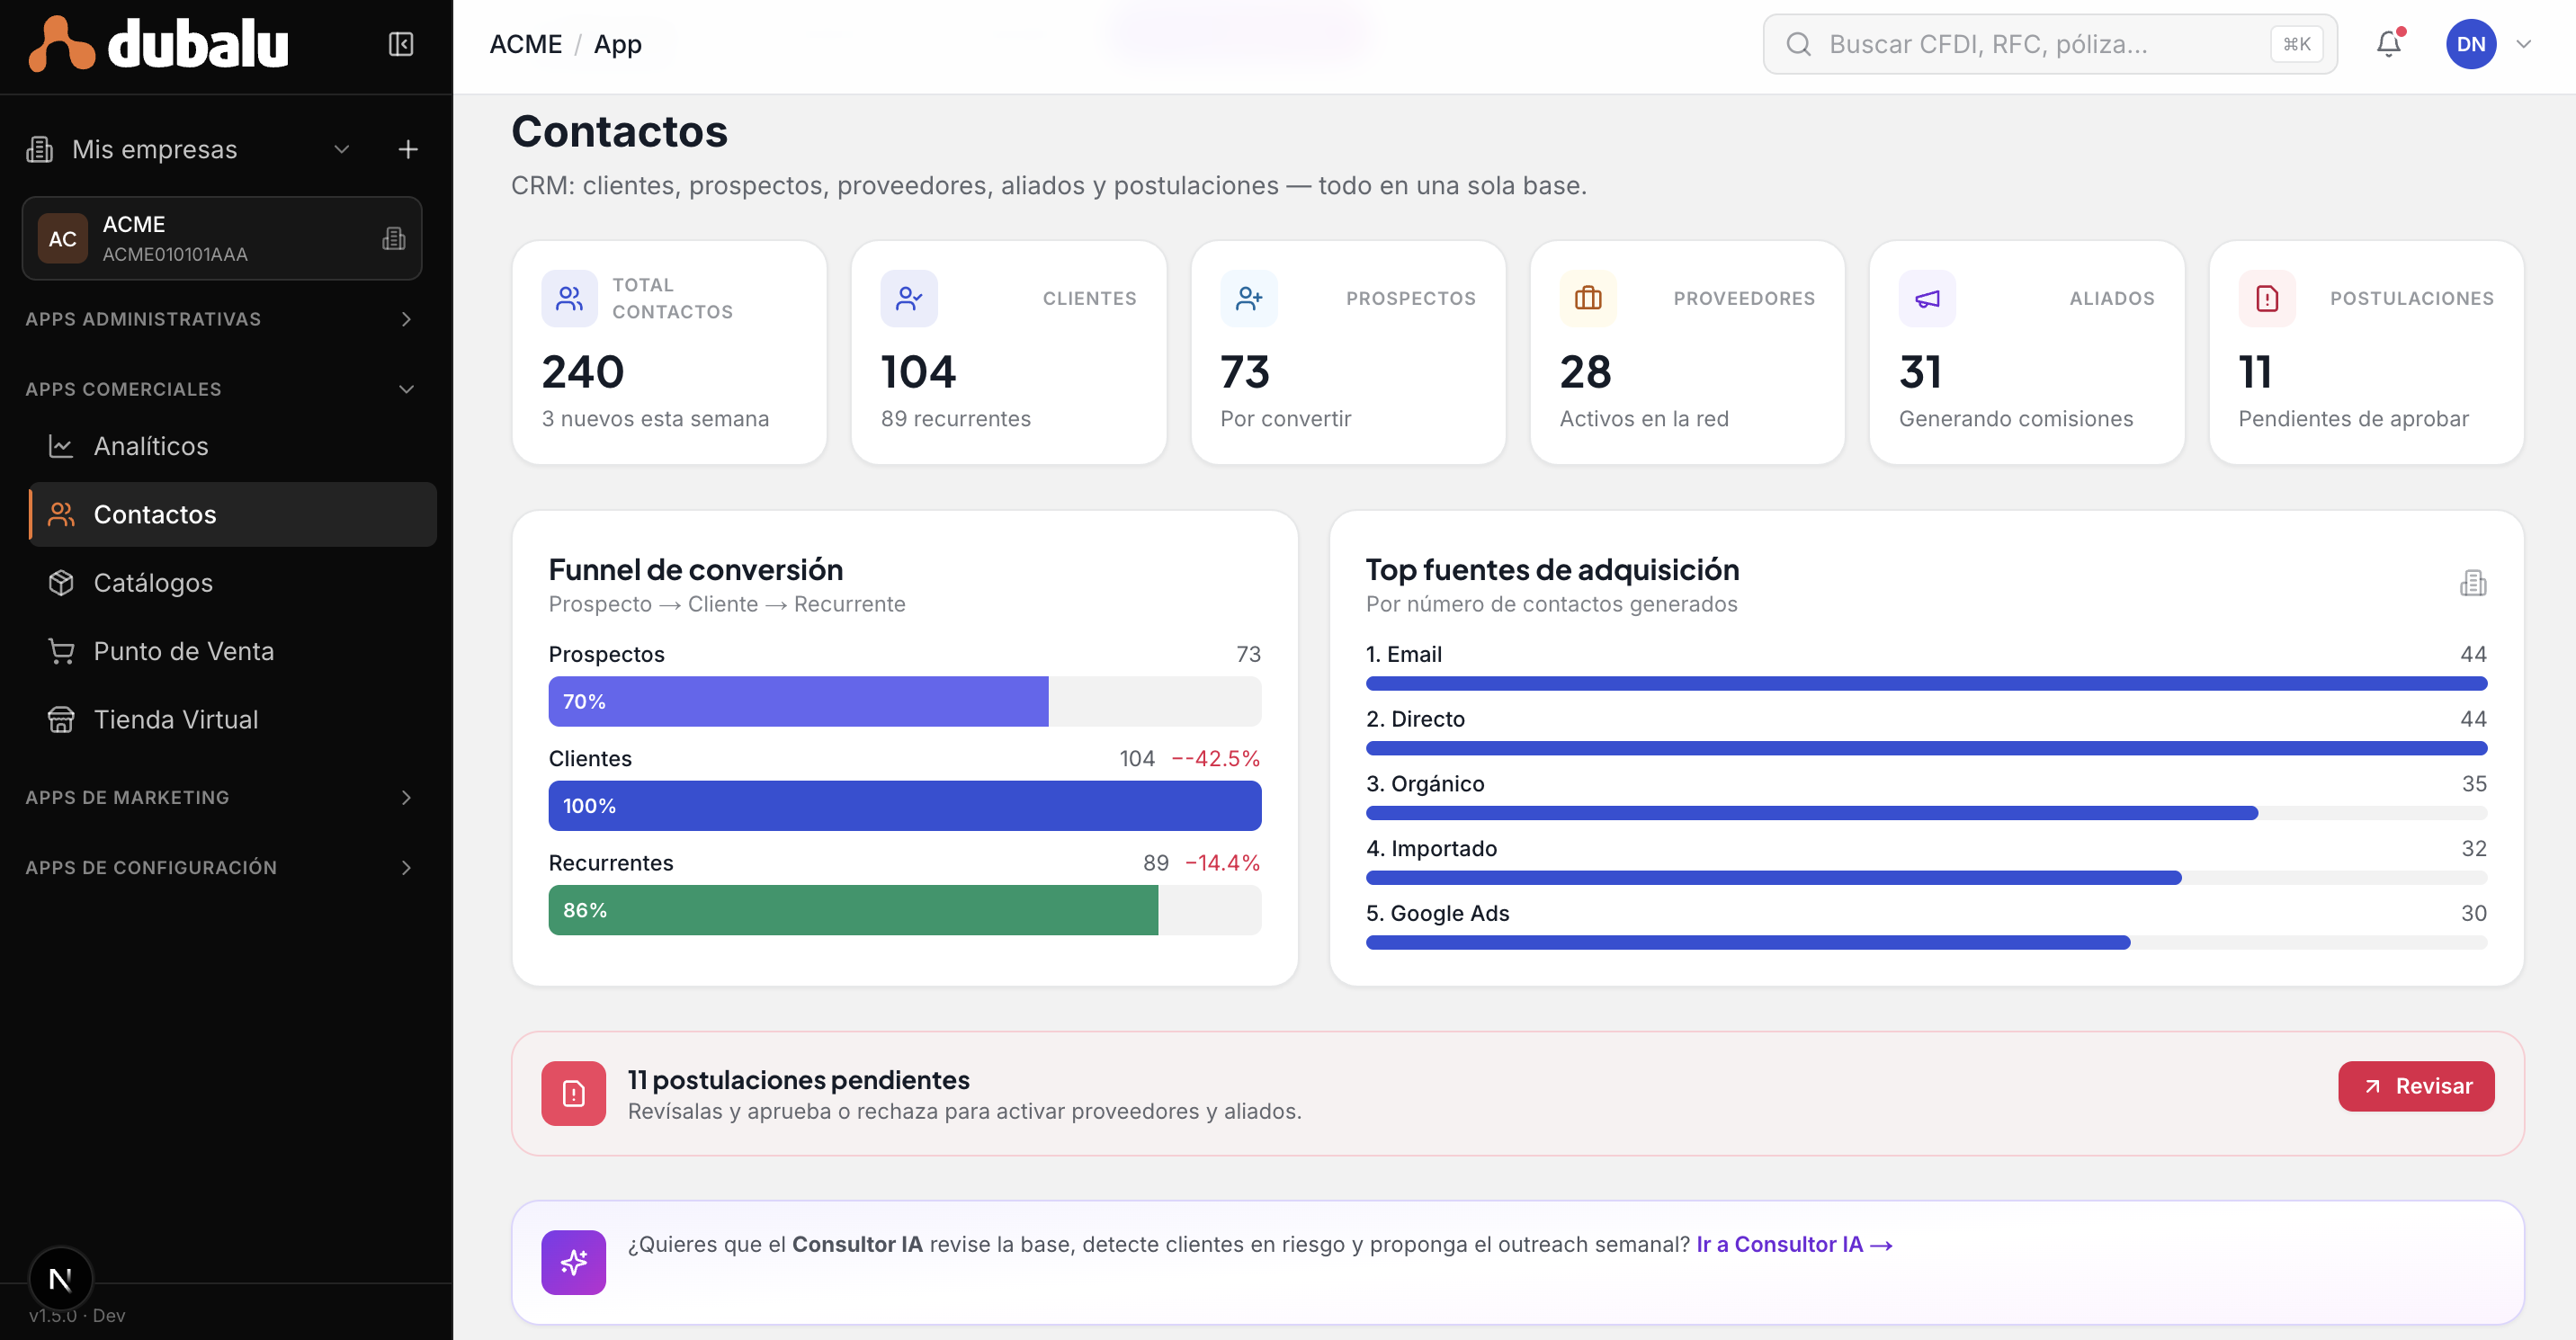This screenshot has width=2576, height=1340.
Task: Click the Revisar button
Action: (2416, 1086)
